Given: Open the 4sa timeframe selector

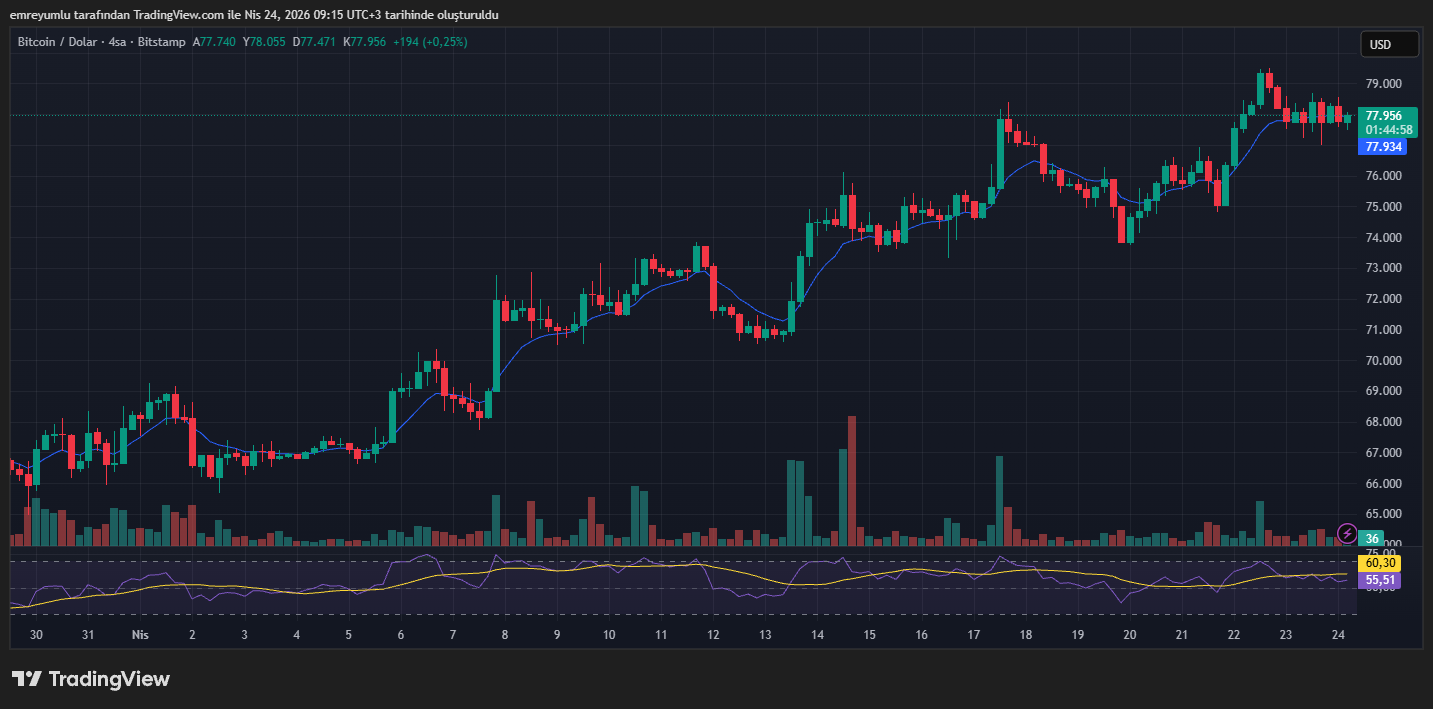Looking at the screenshot, I should 117,42.
